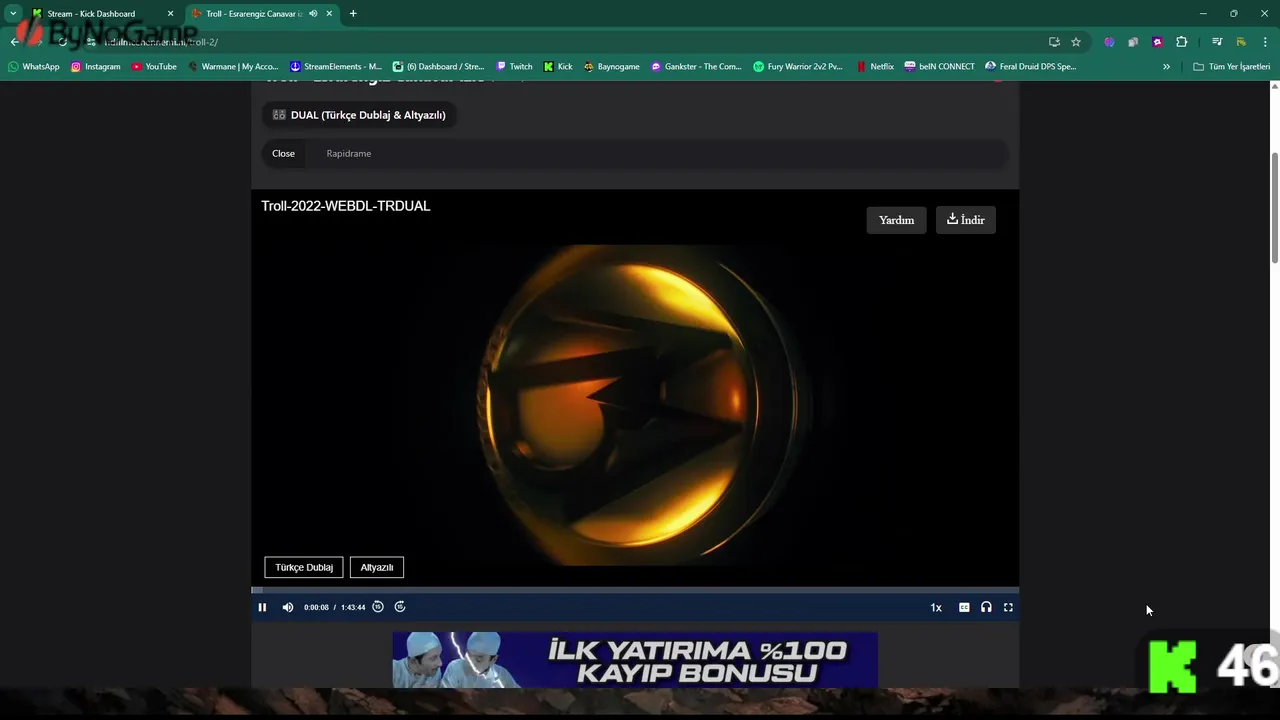Show more bookmarks chevron
This screenshot has width=1280, height=720.
point(1166,67)
